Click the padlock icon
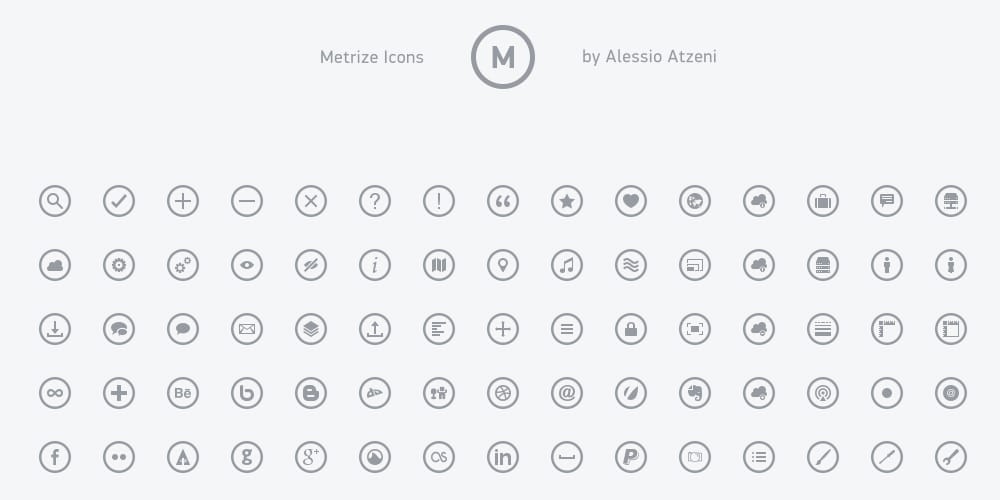Image resolution: width=1000 pixels, height=500 pixels. pyautogui.click(x=631, y=329)
